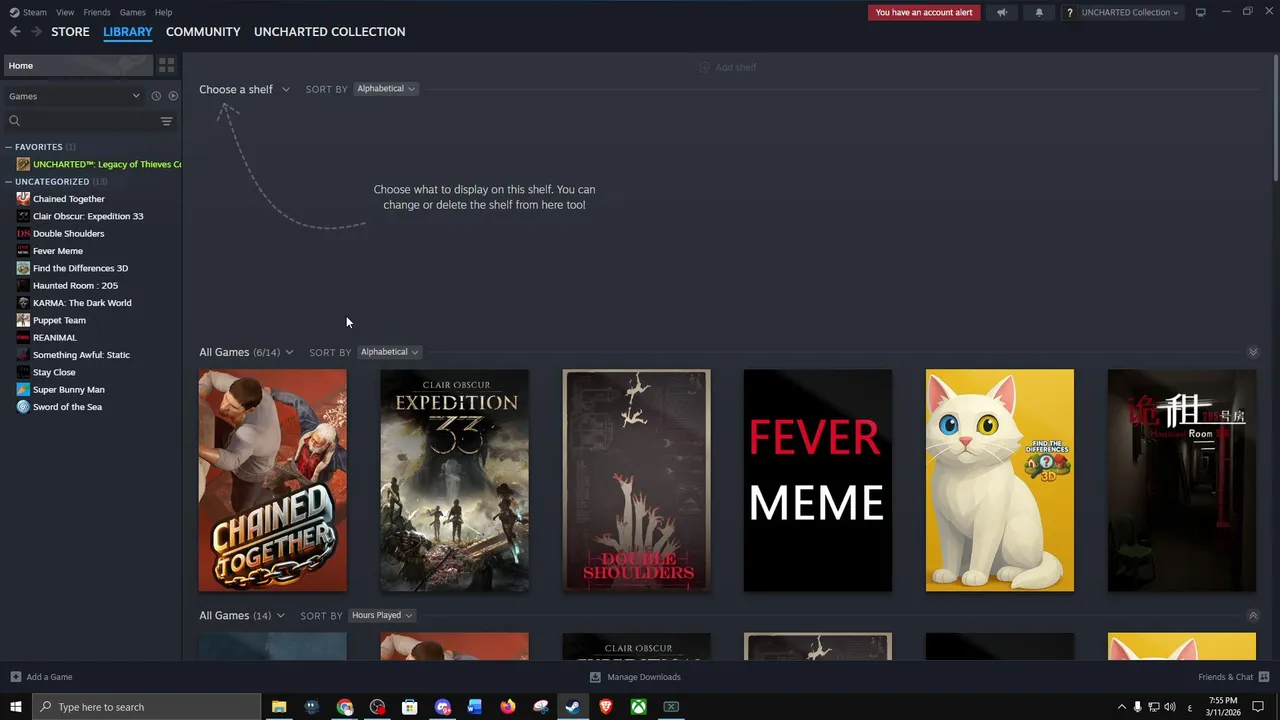1280x720 pixels.
Task: Open the UNCHARTED Collection account dropdown
Action: click(1123, 12)
